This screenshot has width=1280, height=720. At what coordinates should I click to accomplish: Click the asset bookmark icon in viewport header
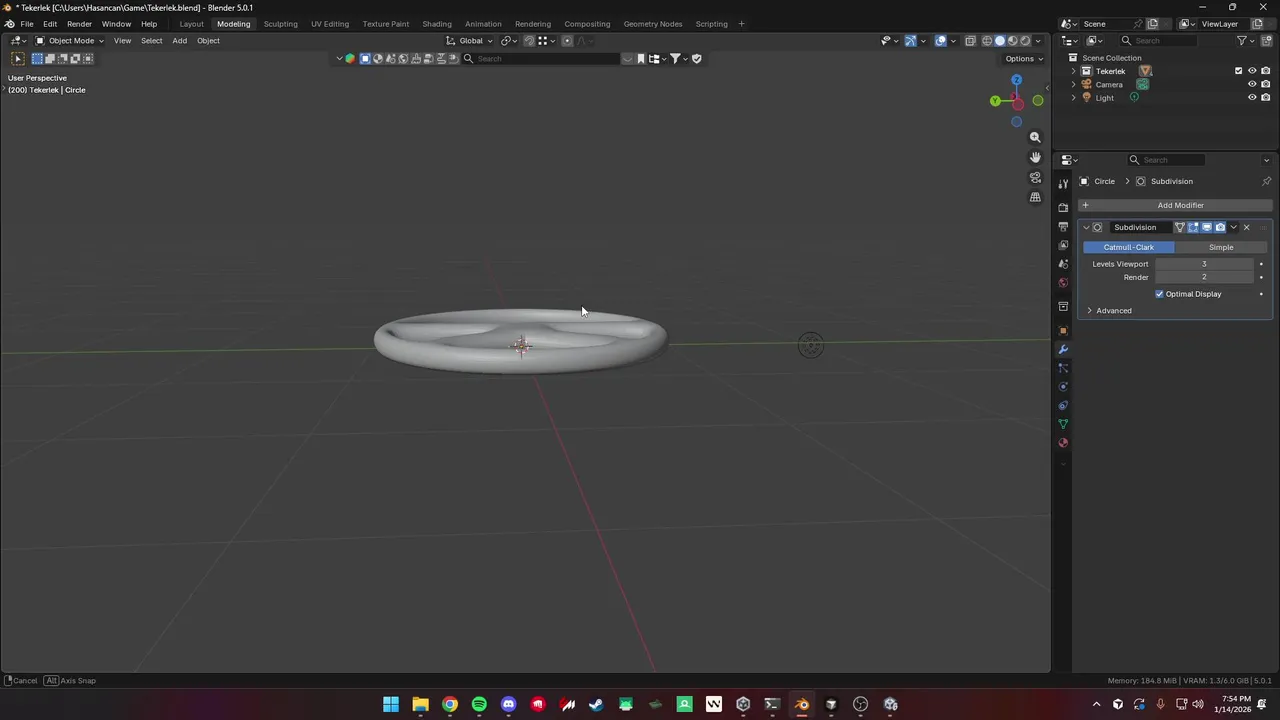tap(641, 58)
